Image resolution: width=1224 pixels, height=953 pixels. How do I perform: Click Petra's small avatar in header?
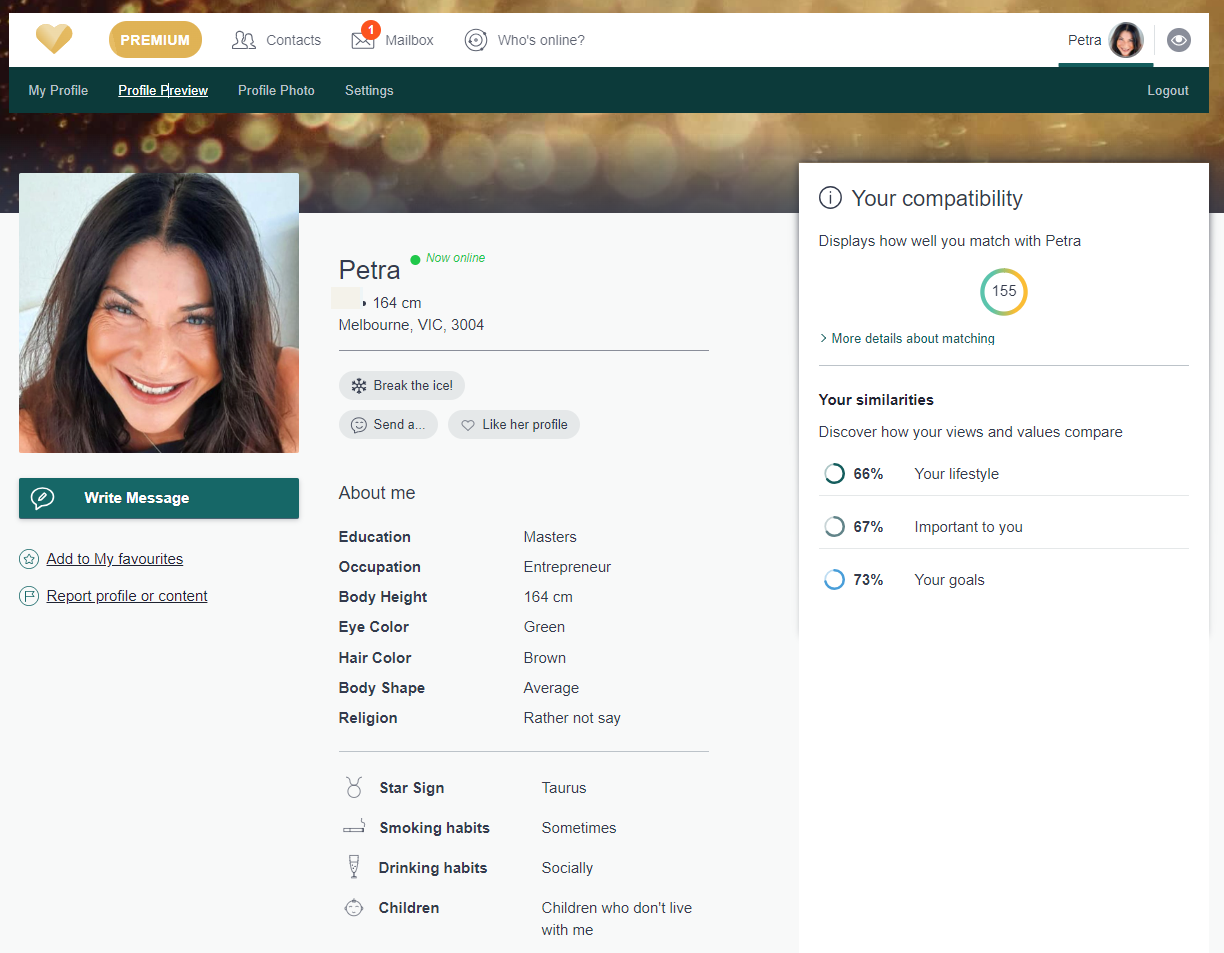[1126, 40]
